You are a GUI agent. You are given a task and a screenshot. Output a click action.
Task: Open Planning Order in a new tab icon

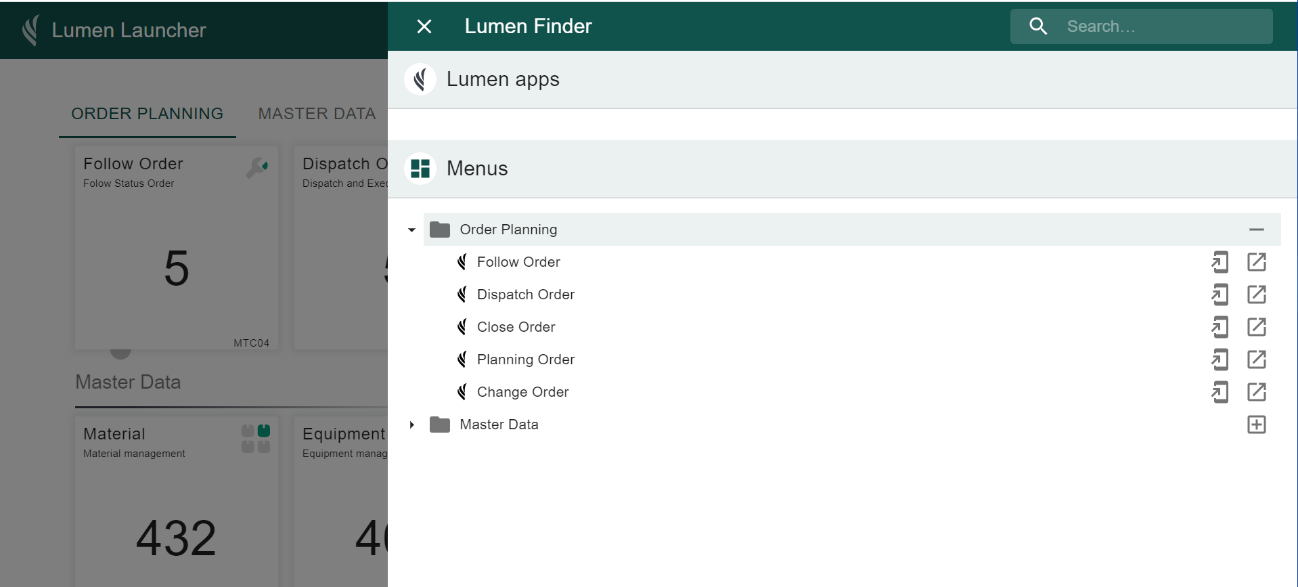click(1256, 360)
